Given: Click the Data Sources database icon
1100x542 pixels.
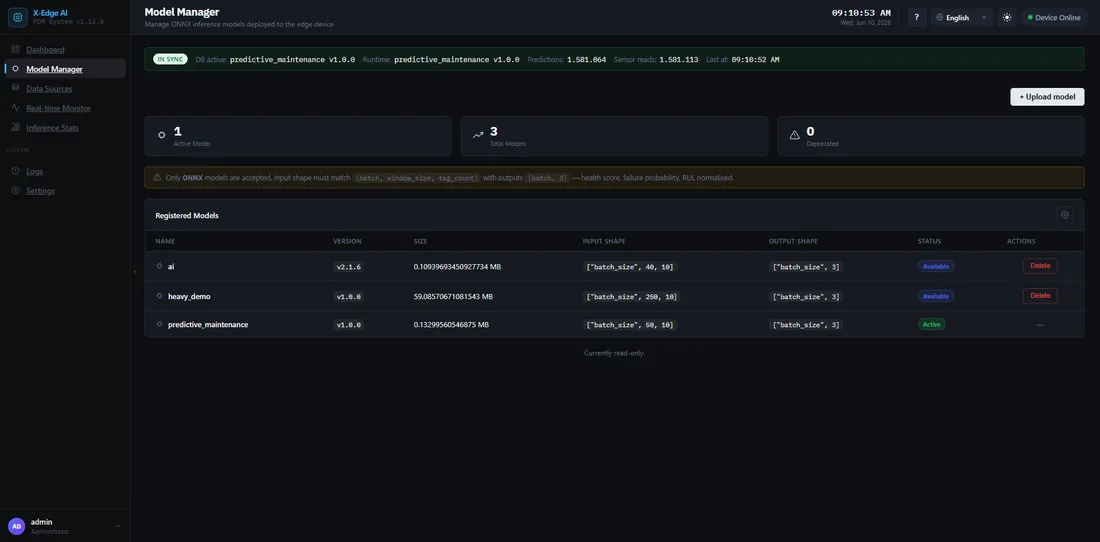Looking at the screenshot, I should (15, 88).
